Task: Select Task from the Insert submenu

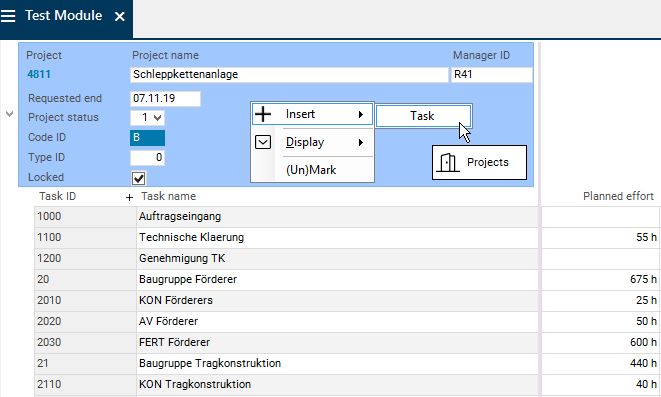Action: pyautogui.click(x=423, y=116)
